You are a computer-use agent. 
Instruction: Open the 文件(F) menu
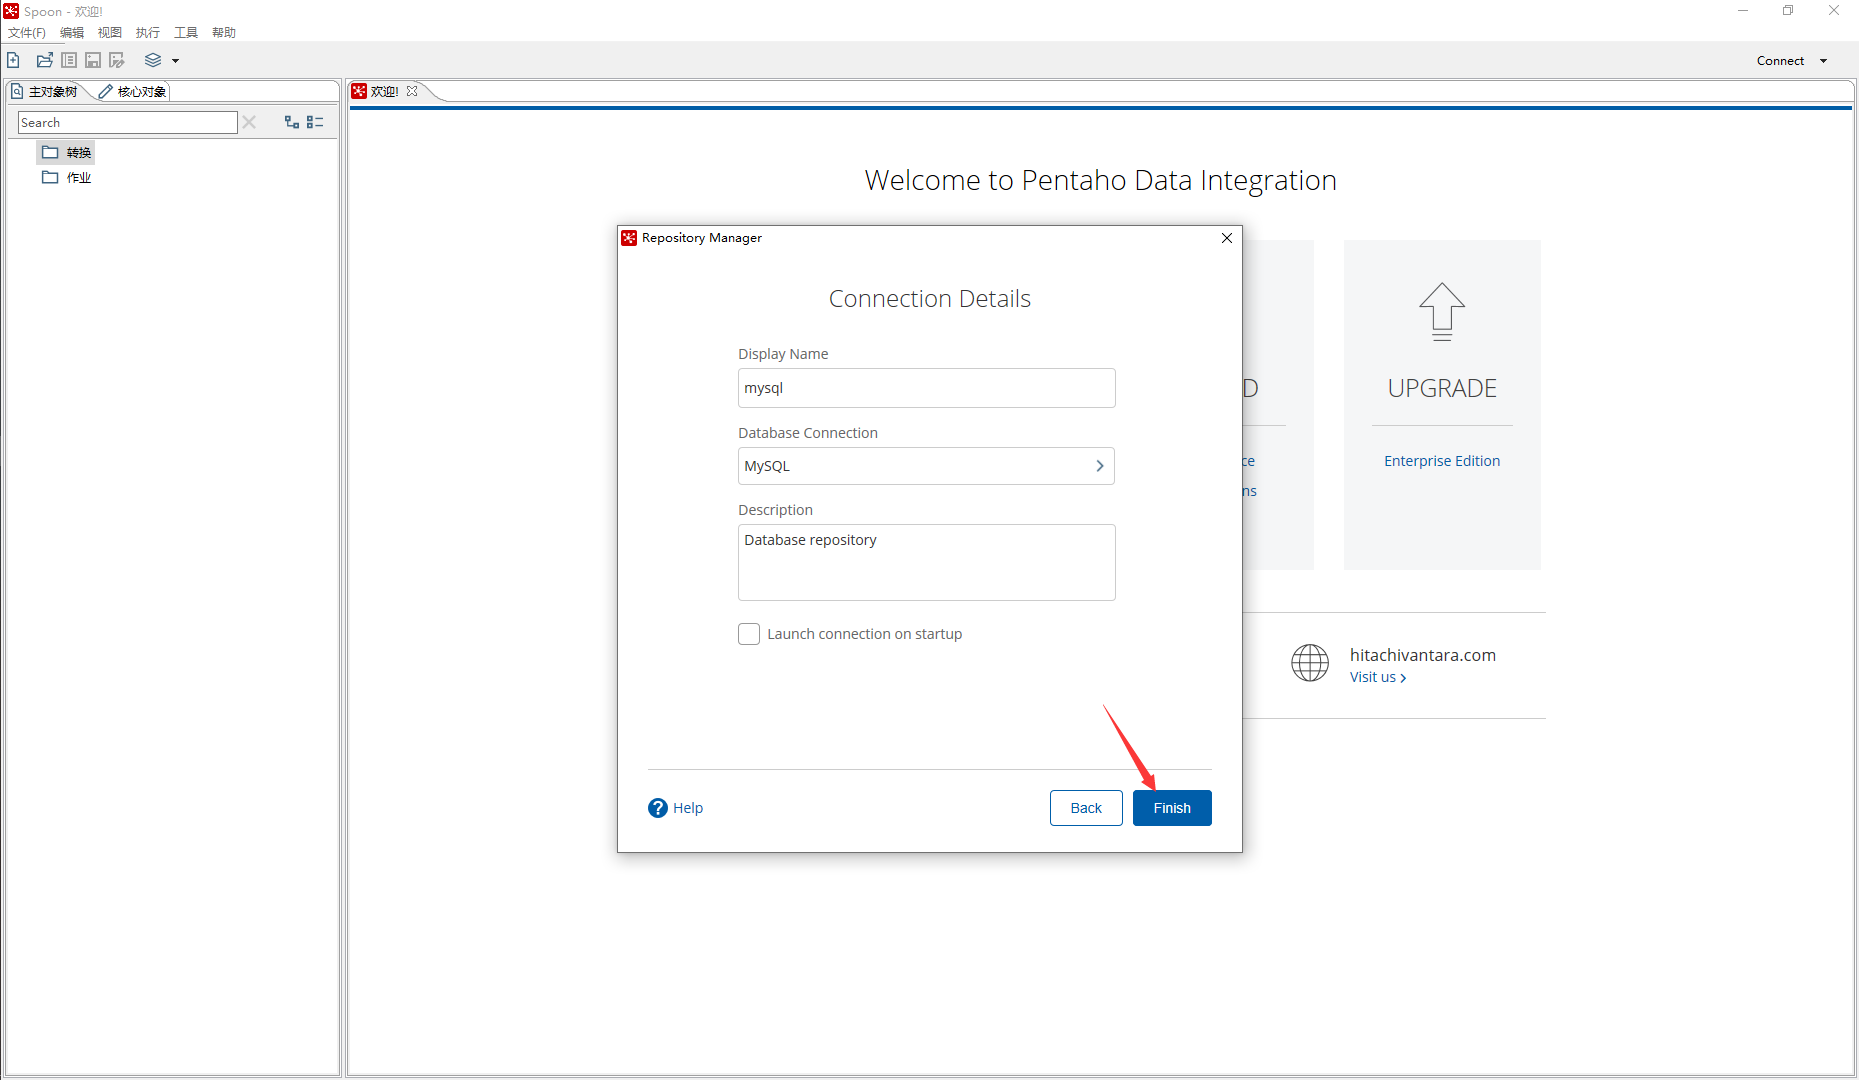coord(27,32)
